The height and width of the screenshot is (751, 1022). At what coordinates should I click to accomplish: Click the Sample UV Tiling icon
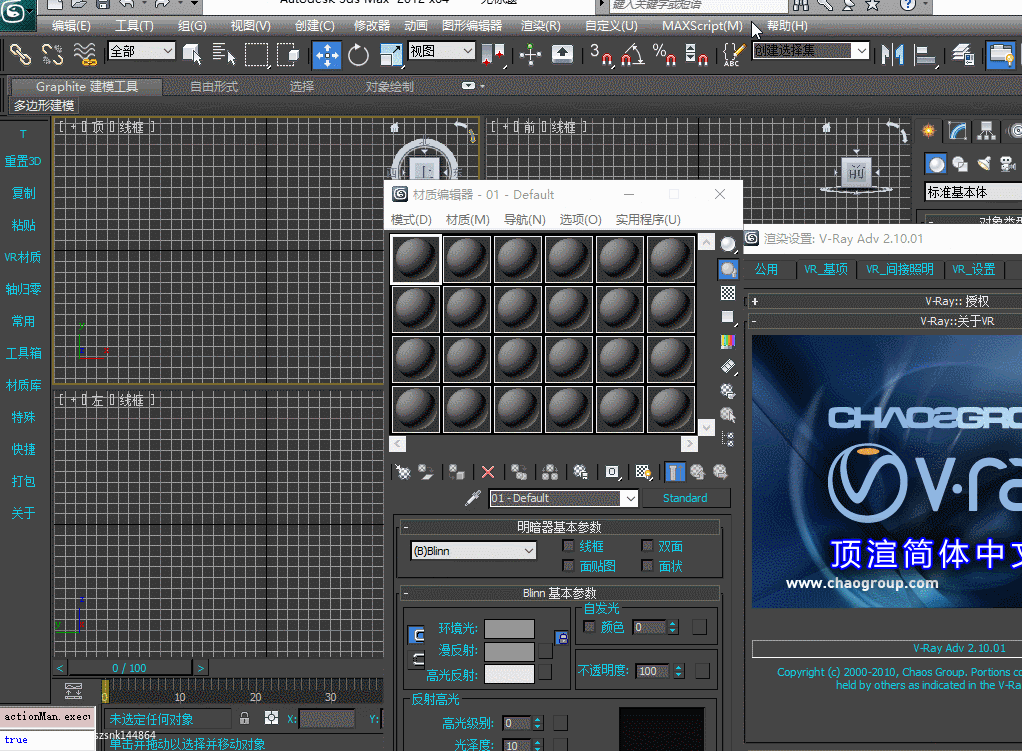(x=727, y=317)
